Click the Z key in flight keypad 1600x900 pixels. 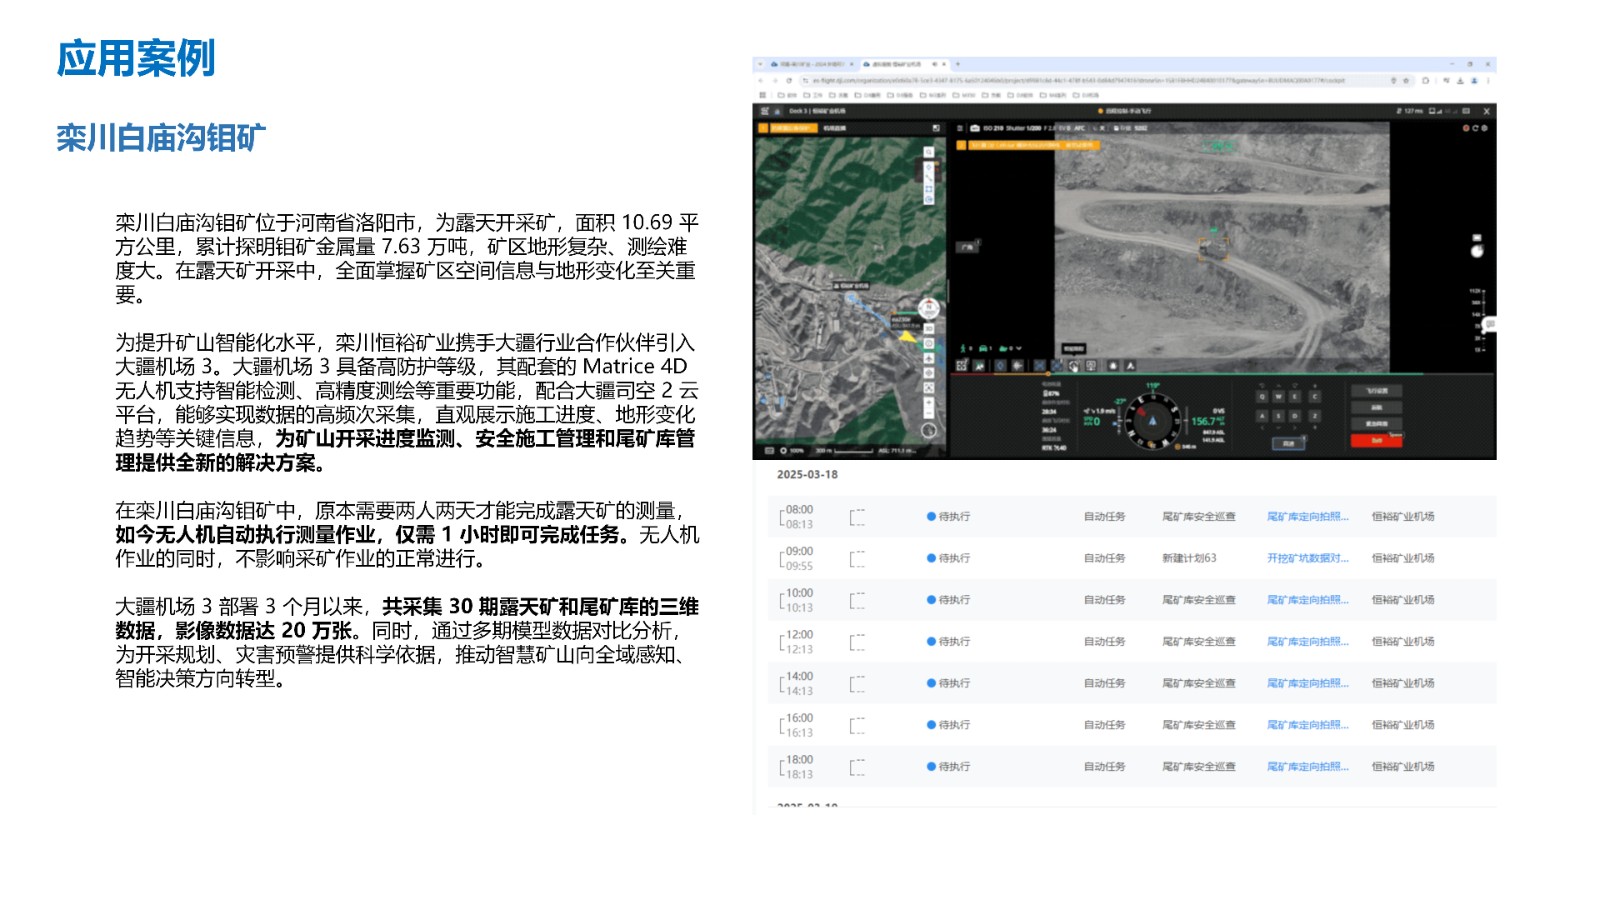click(x=1315, y=416)
